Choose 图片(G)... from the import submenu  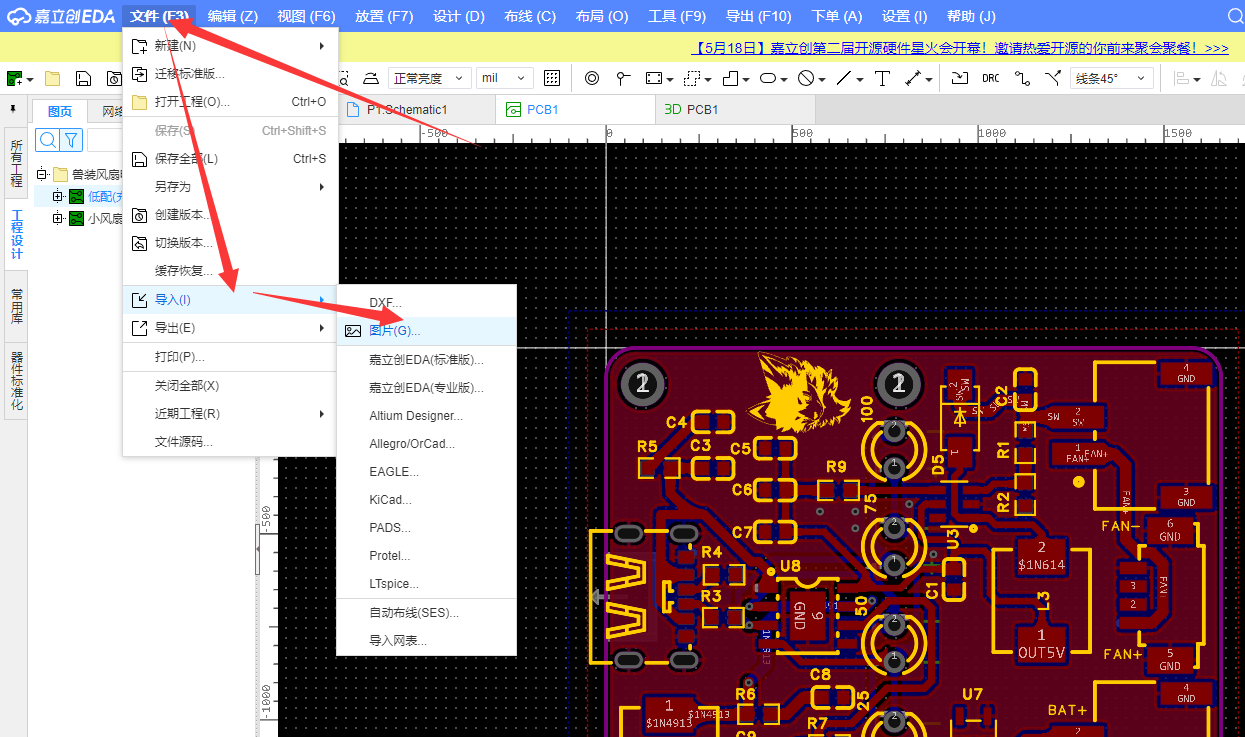(394, 331)
